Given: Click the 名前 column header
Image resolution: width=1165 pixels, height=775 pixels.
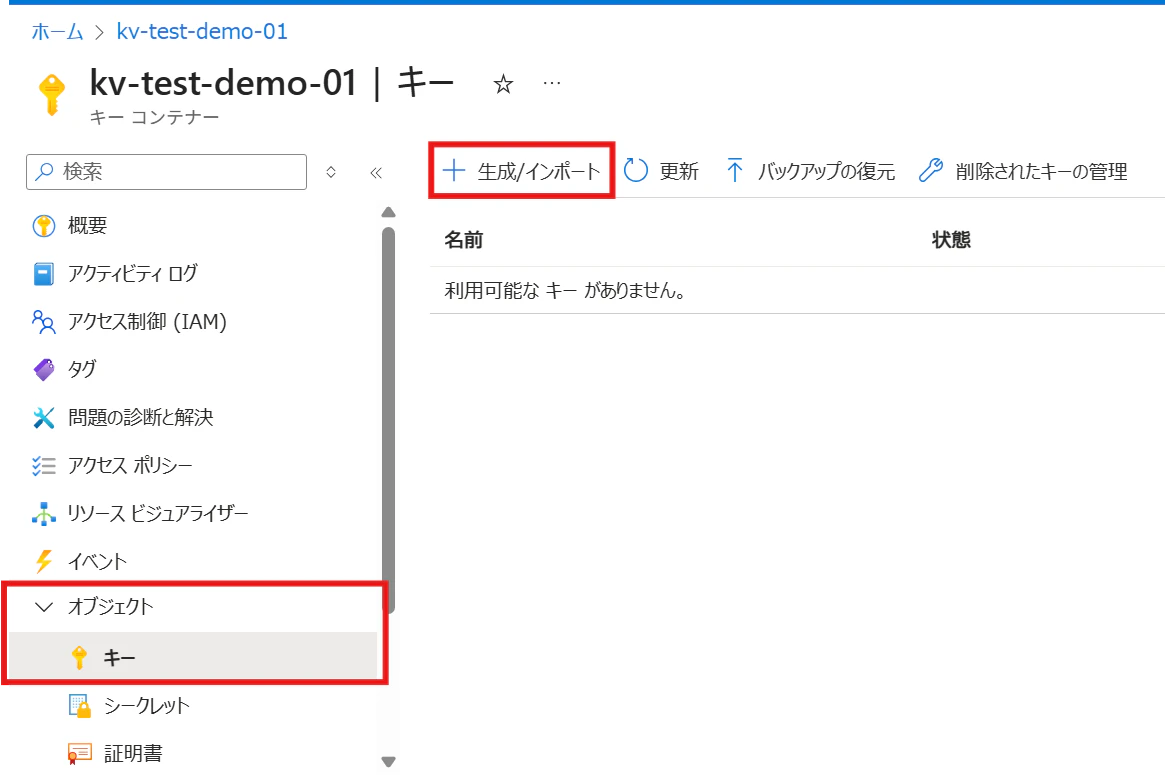Looking at the screenshot, I should pos(464,240).
